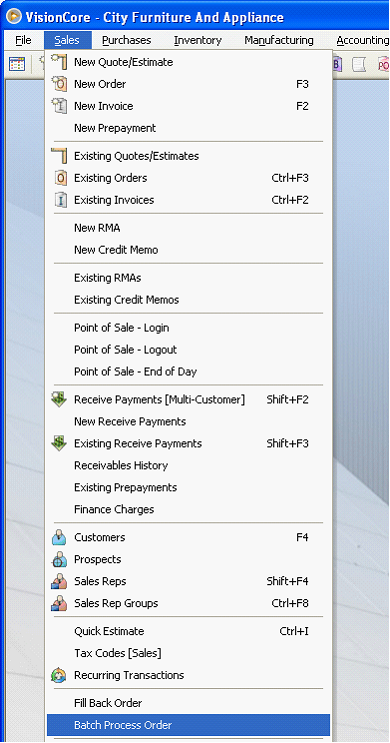Choose New Receive Payments
Viewport: 390px width, 743px height.
click(x=188, y=421)
